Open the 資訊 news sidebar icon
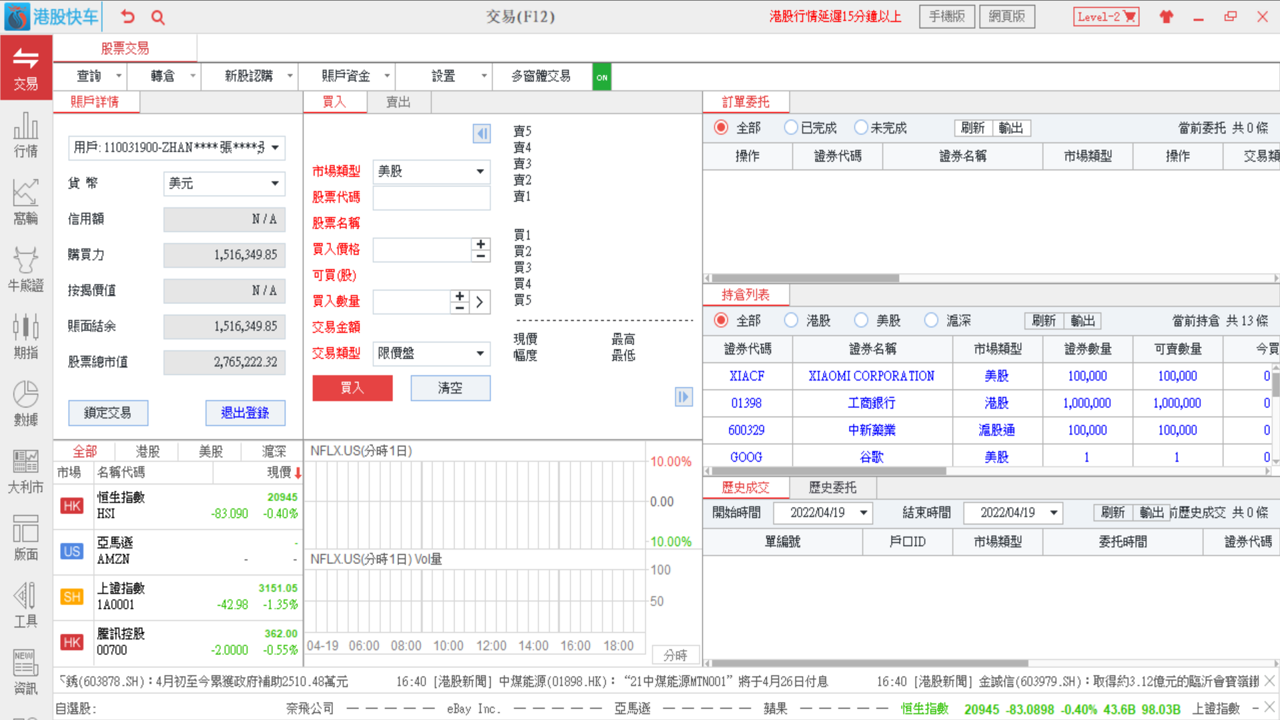This screenshot has height=720, width=1280. tap(26, 673)
